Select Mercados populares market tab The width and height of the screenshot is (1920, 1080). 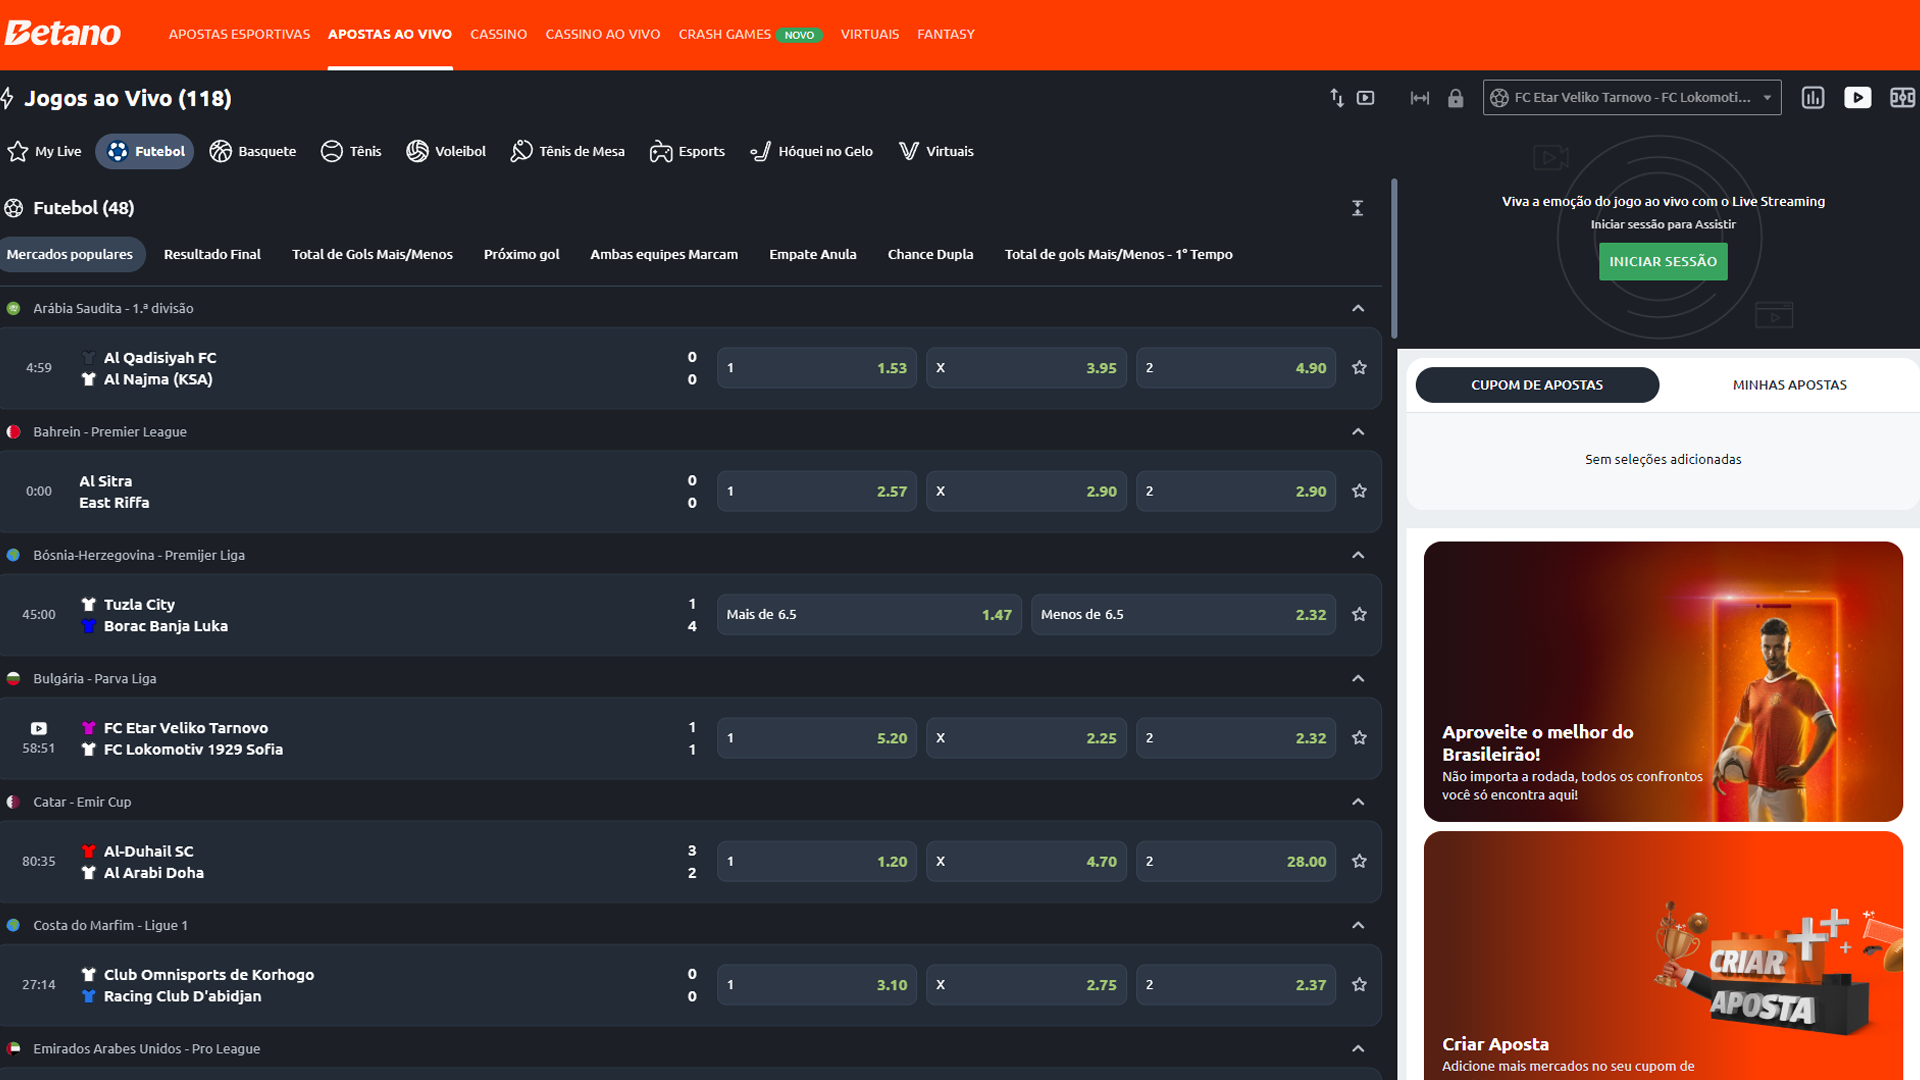coord(70,254)
